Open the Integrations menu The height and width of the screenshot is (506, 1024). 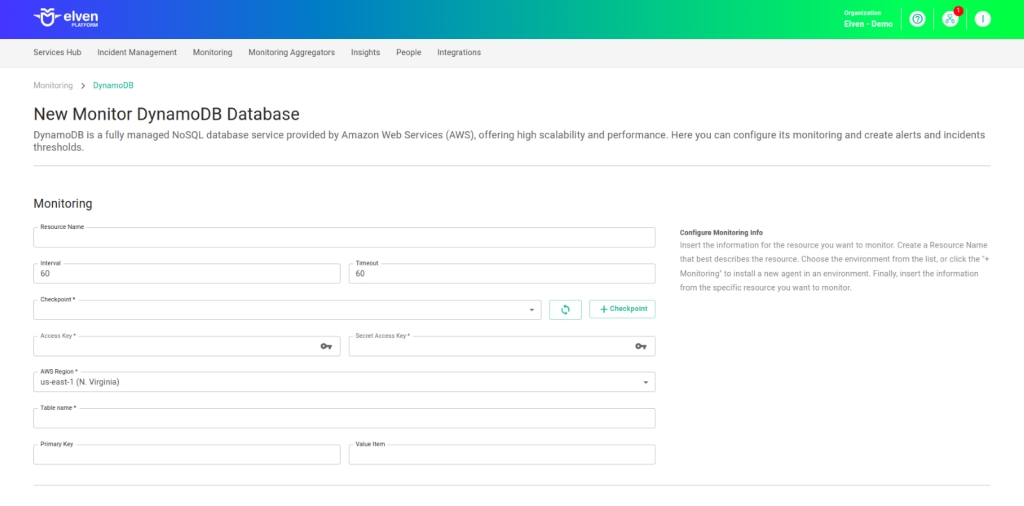459,53
